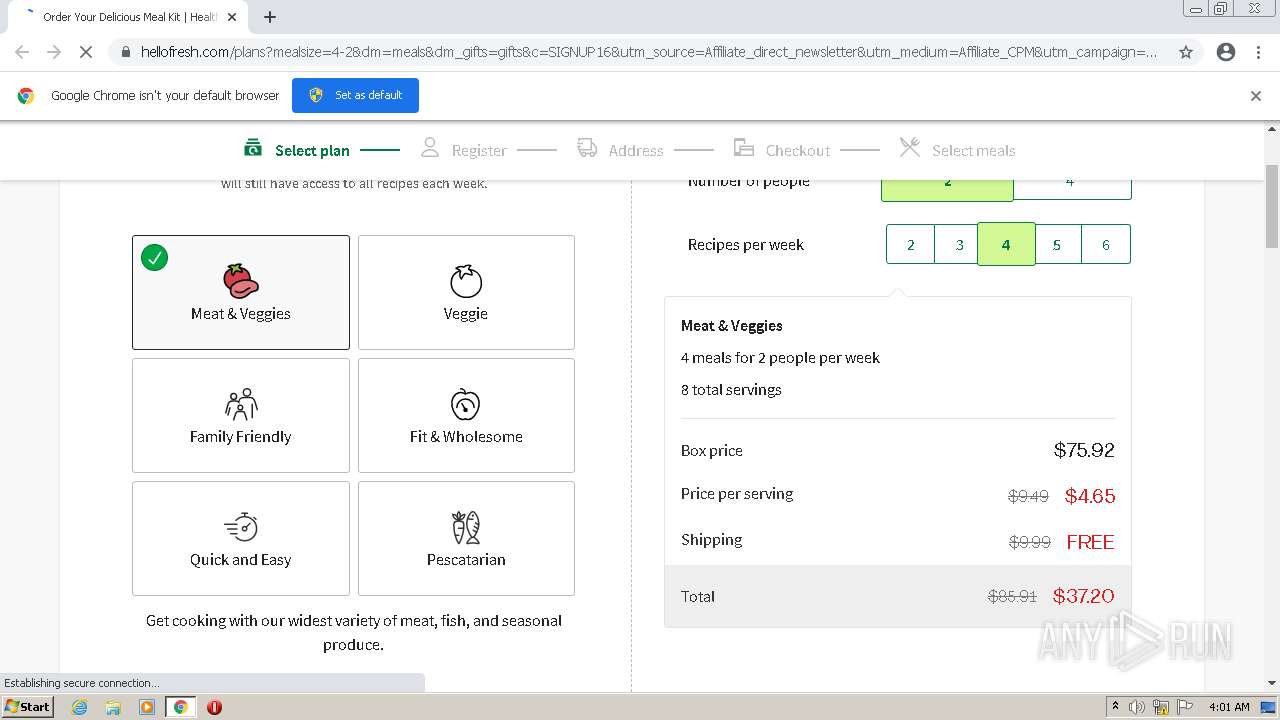Click the Select meals utensils icon
The image size is (1280, 720).
[909, 148]
